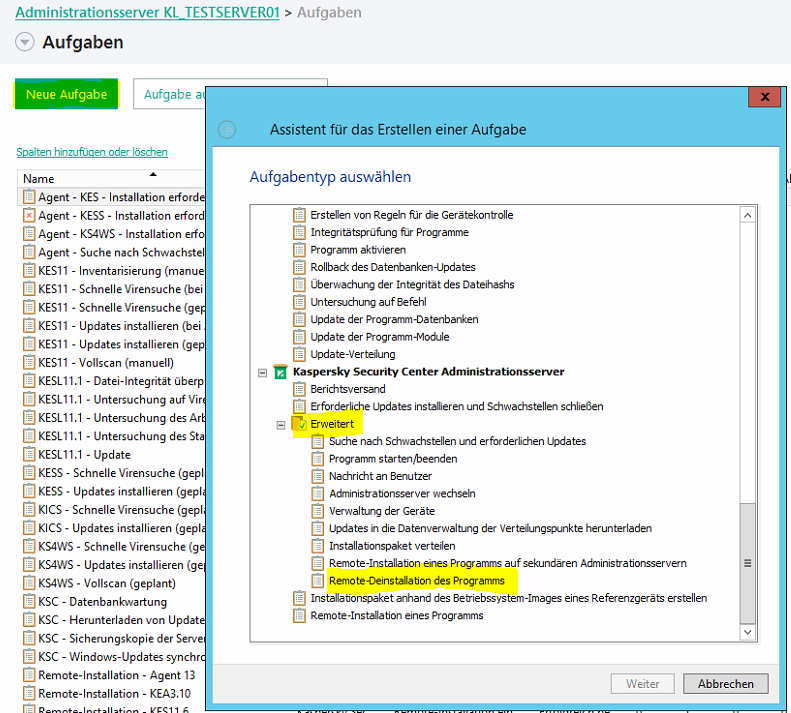Click icon of 'Suche nach Schwachstellen und erforderlichen Updates'
Screen dimensions: 791x713
point(317,442)
